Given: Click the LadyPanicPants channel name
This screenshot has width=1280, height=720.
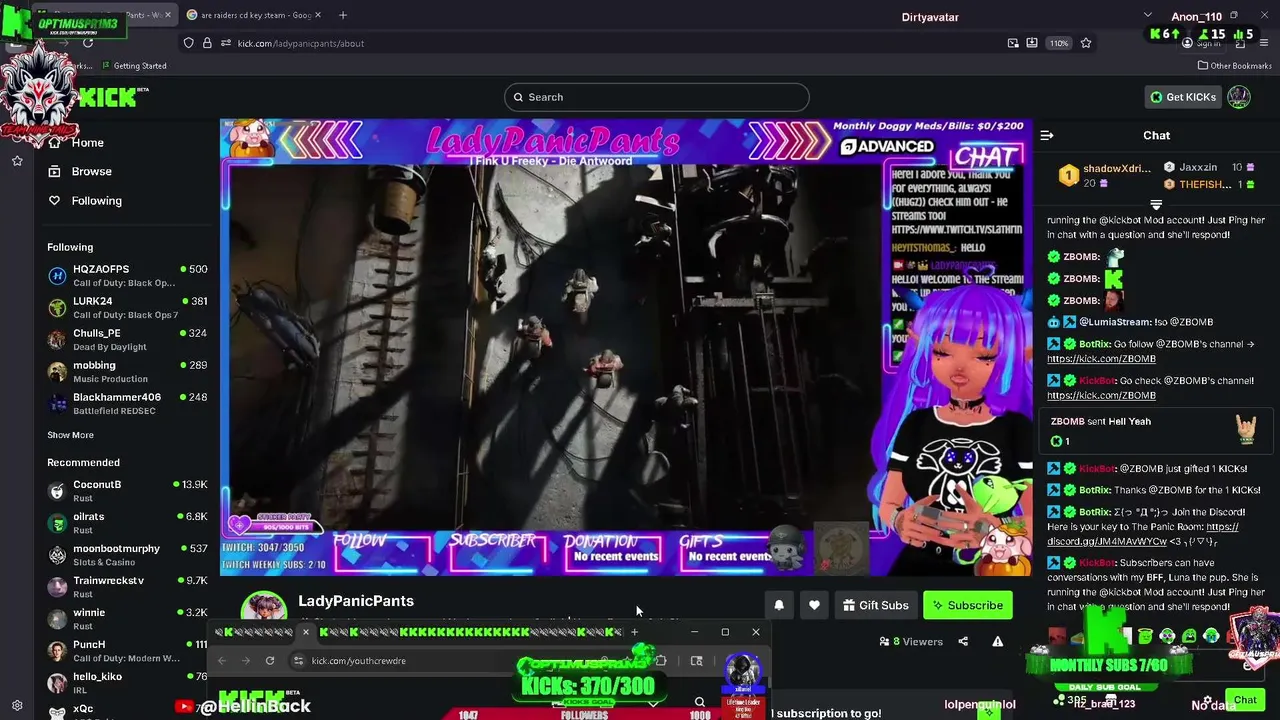Looking at the screenshot, I should click(x=356, y=601).
